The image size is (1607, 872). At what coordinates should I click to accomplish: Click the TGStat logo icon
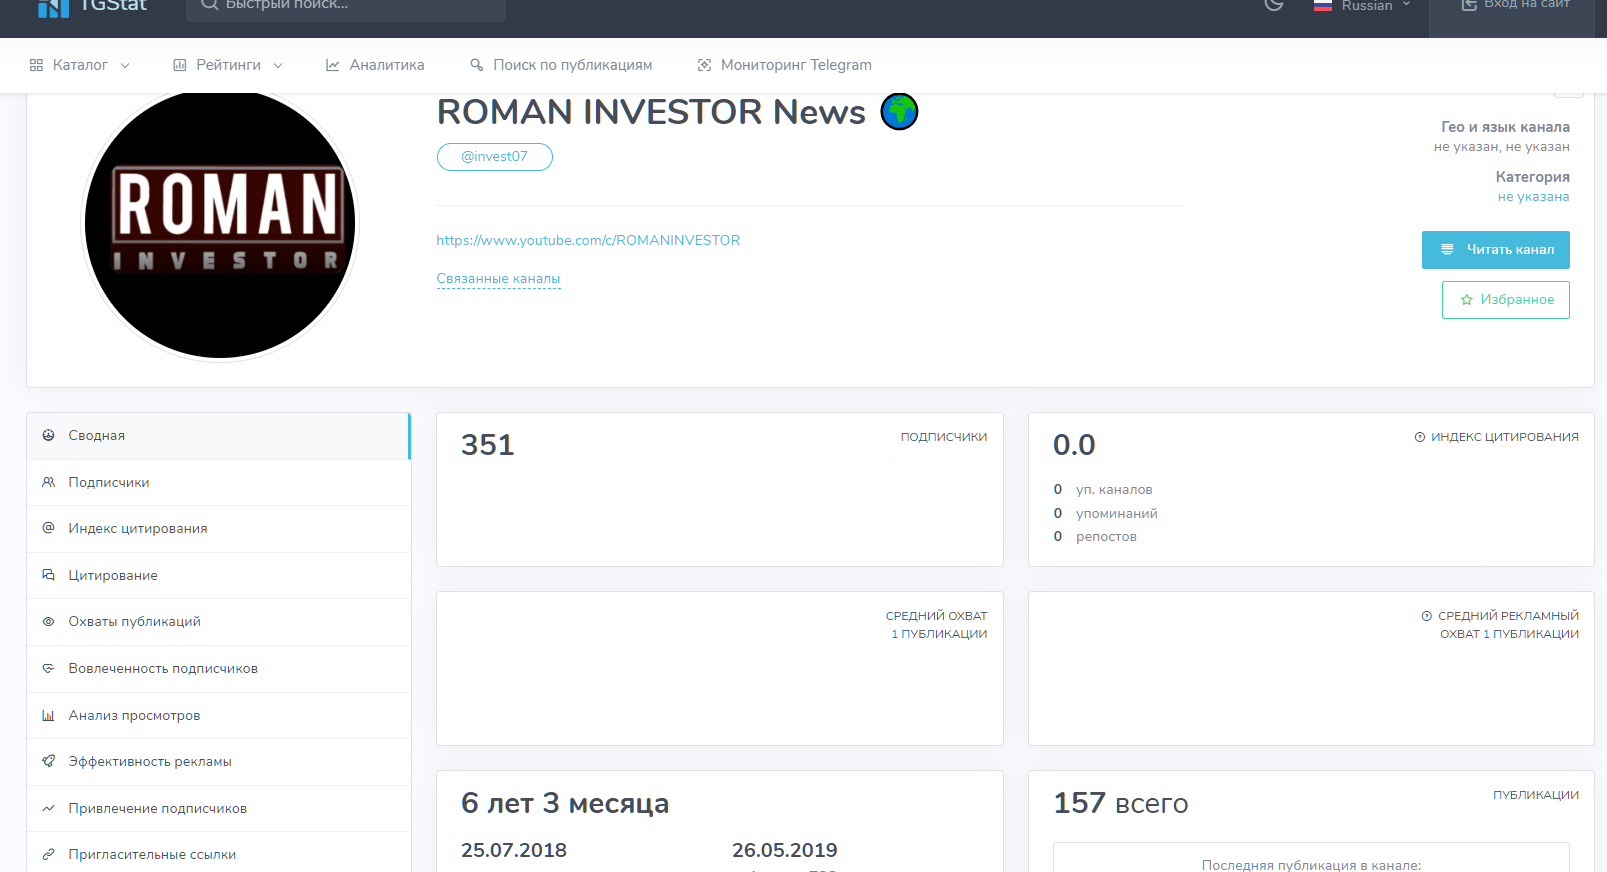pyautogui.click(x=53, y=8)
